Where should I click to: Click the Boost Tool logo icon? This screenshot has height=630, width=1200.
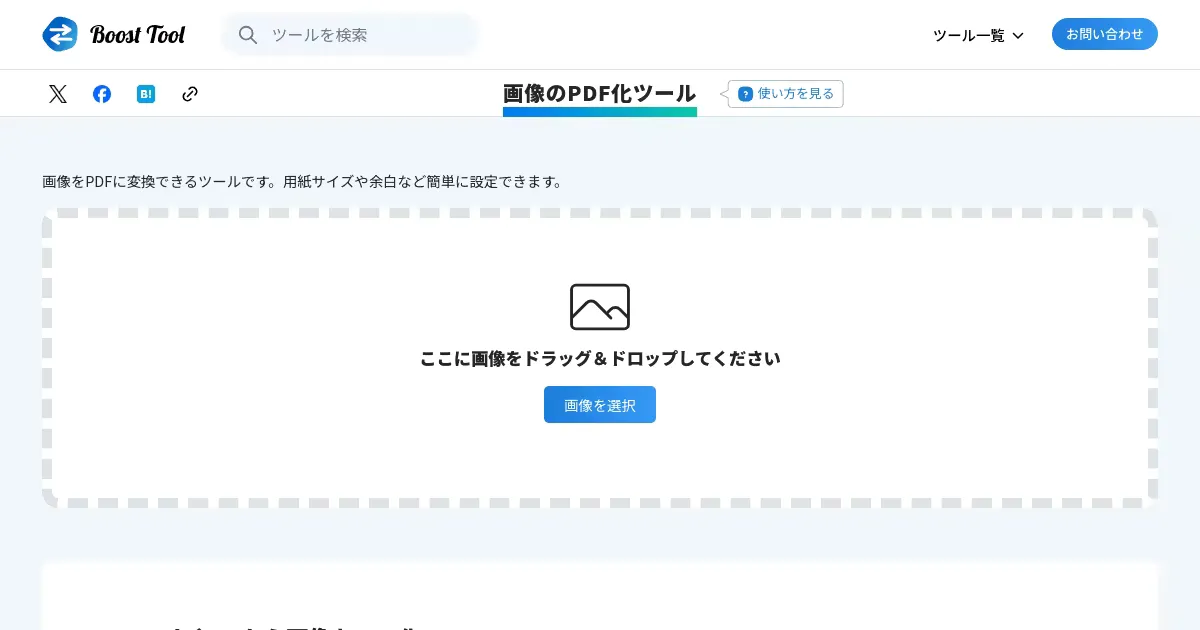click(60, 34)
